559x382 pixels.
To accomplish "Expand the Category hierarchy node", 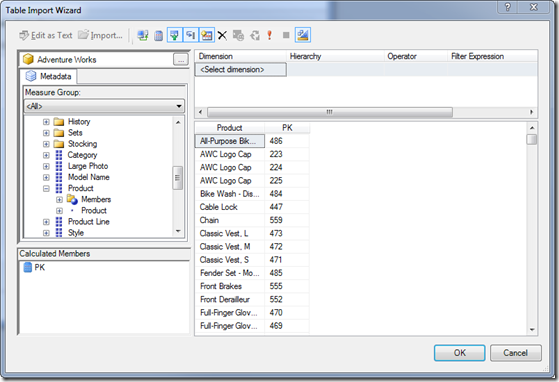I will pos(46,155).
